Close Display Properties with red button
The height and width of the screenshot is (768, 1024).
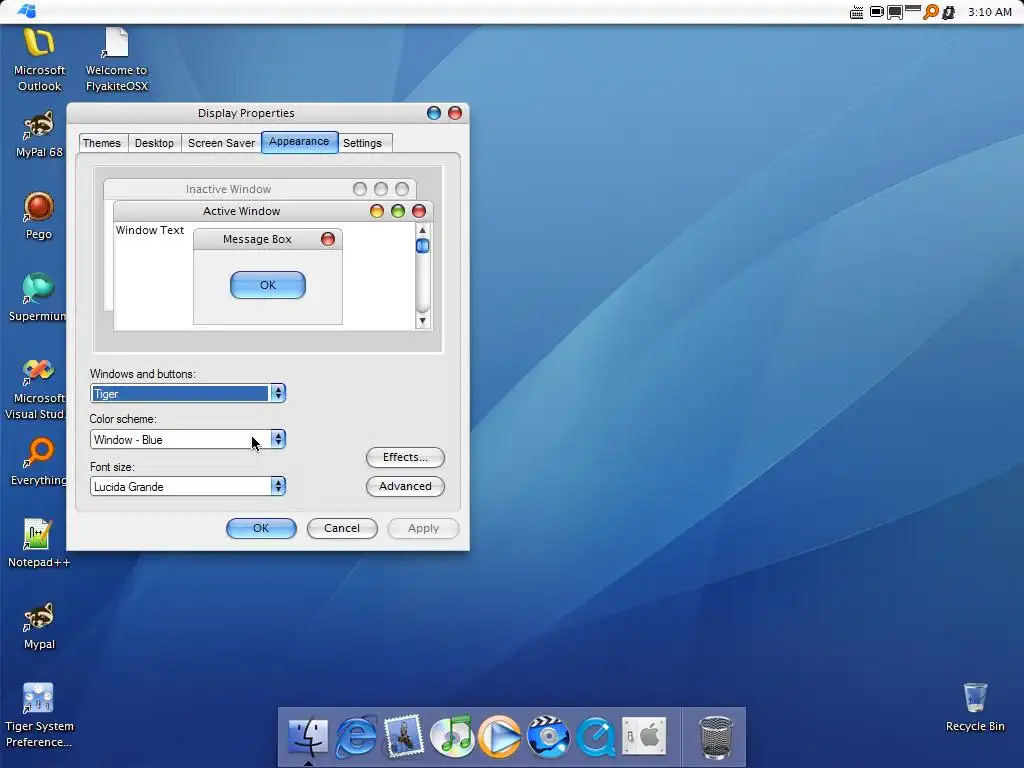[x=455, y=113]
